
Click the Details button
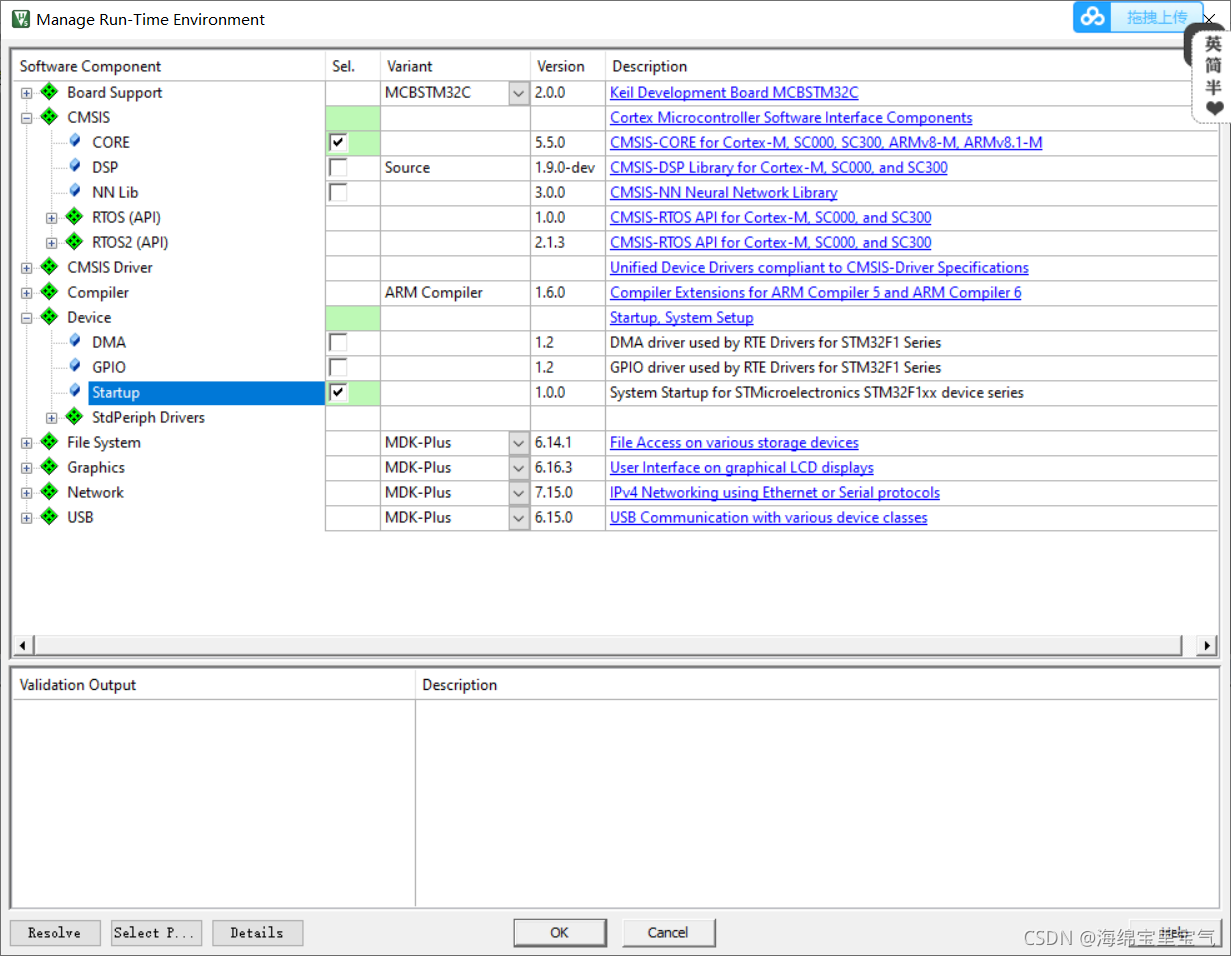(x=257, y=932)
